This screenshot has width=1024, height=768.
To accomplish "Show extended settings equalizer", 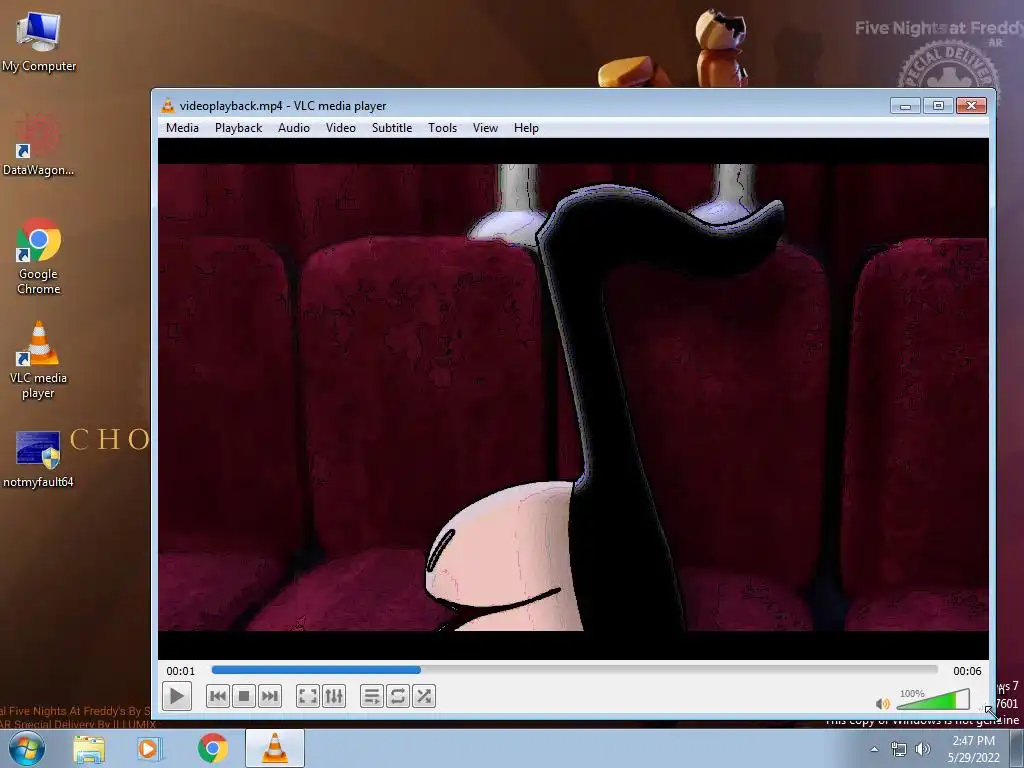I will click(x=334, y=696).
